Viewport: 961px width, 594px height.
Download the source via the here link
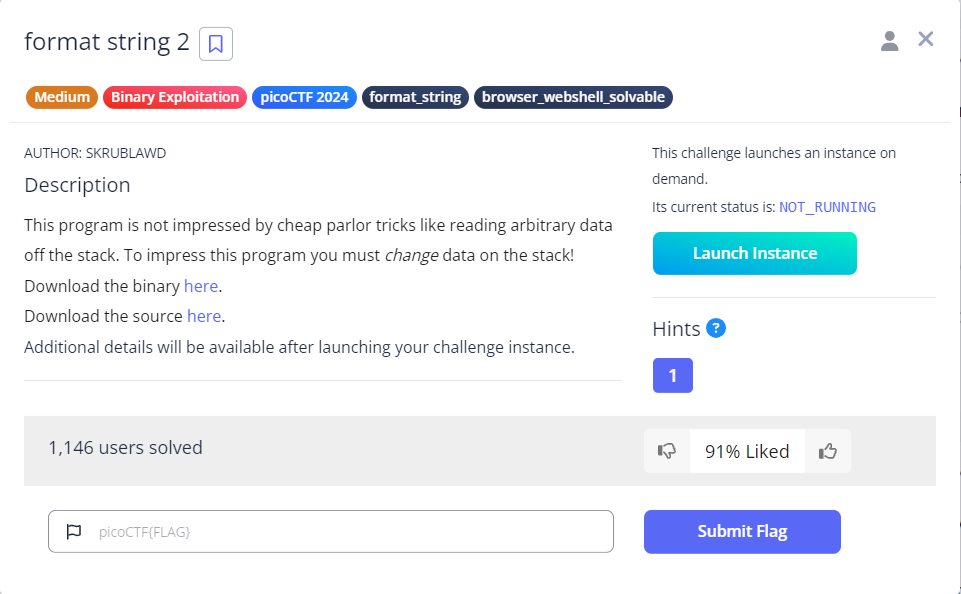(x=204, y=316)
